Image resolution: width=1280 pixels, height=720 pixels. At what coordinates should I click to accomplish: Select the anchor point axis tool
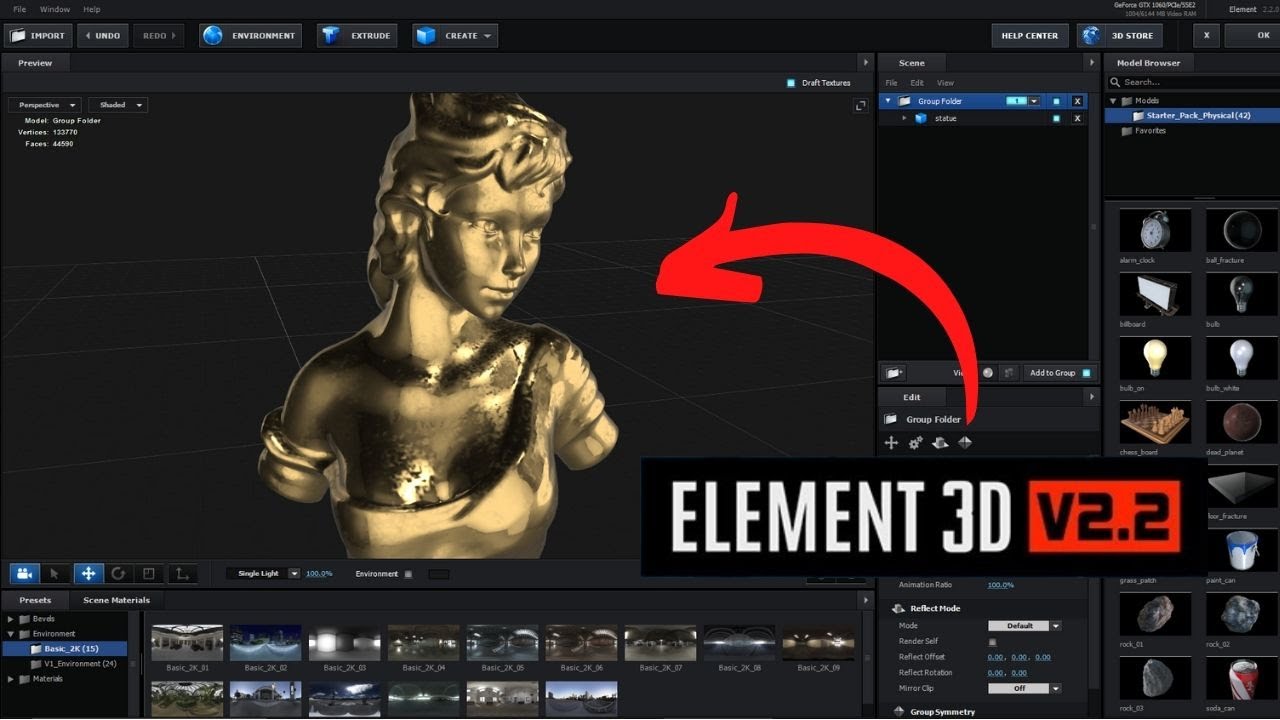click(x=181, y=574)
